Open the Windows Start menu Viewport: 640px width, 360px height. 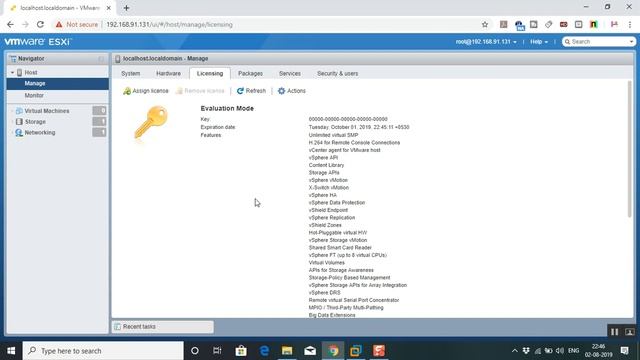coord(11,351)
